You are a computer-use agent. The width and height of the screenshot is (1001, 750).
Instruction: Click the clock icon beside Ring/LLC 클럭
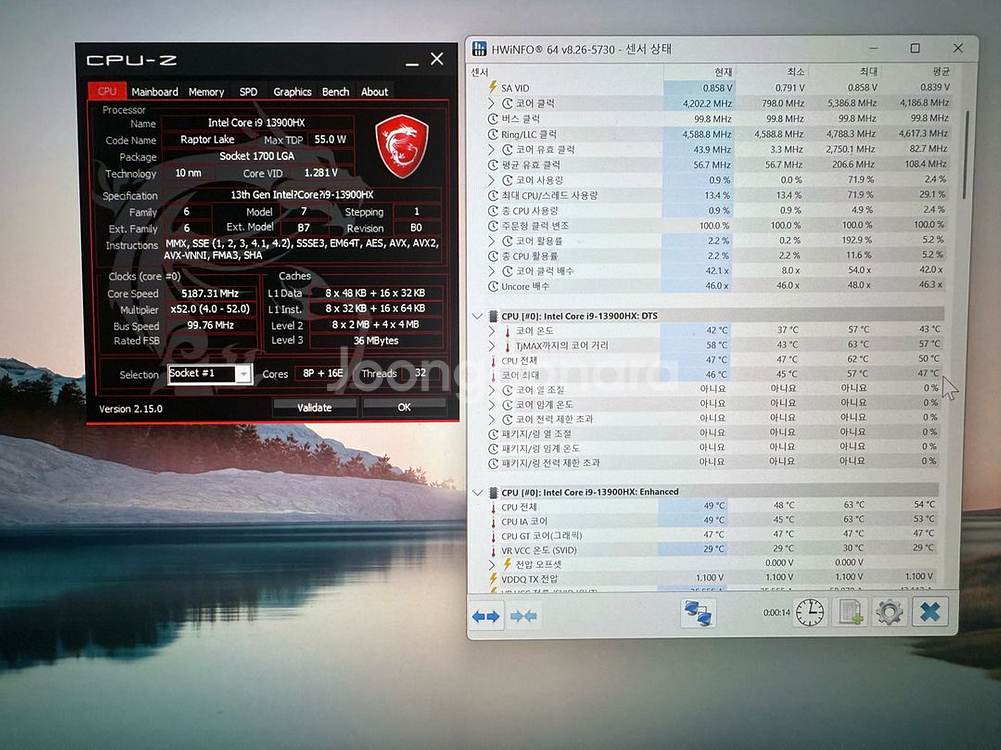(493, 134)
